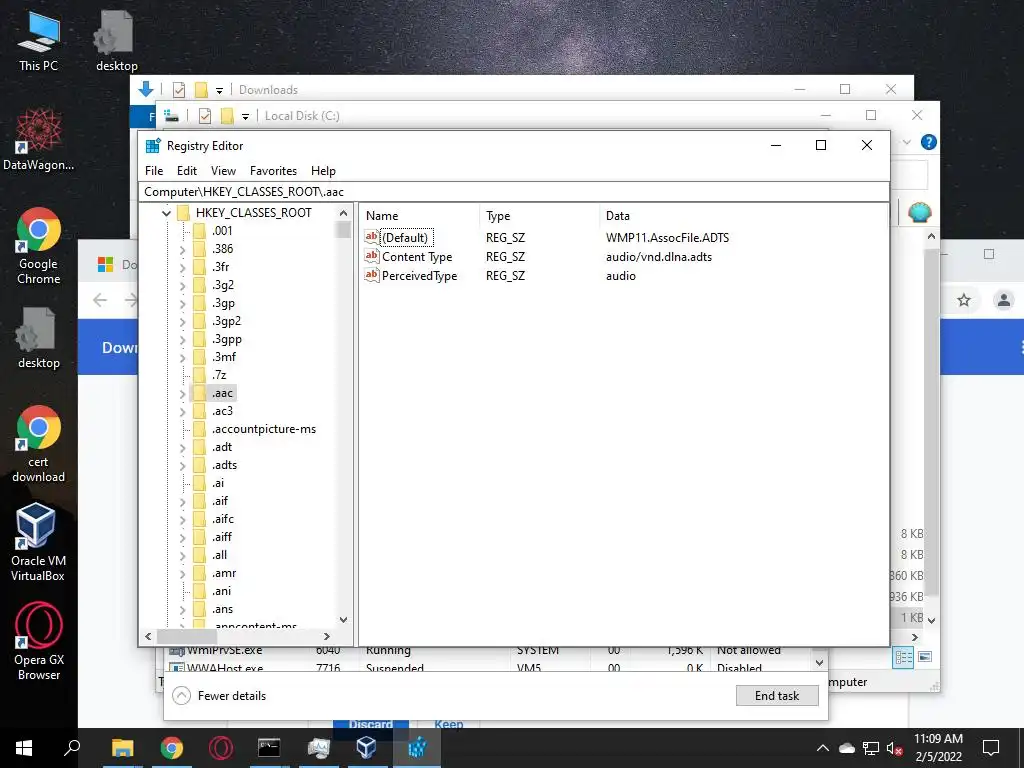Viewport: 1024px width, 768px height.
Task: Select .3mf key in tree
Action: pyautogui.click(x=224, y=357)
